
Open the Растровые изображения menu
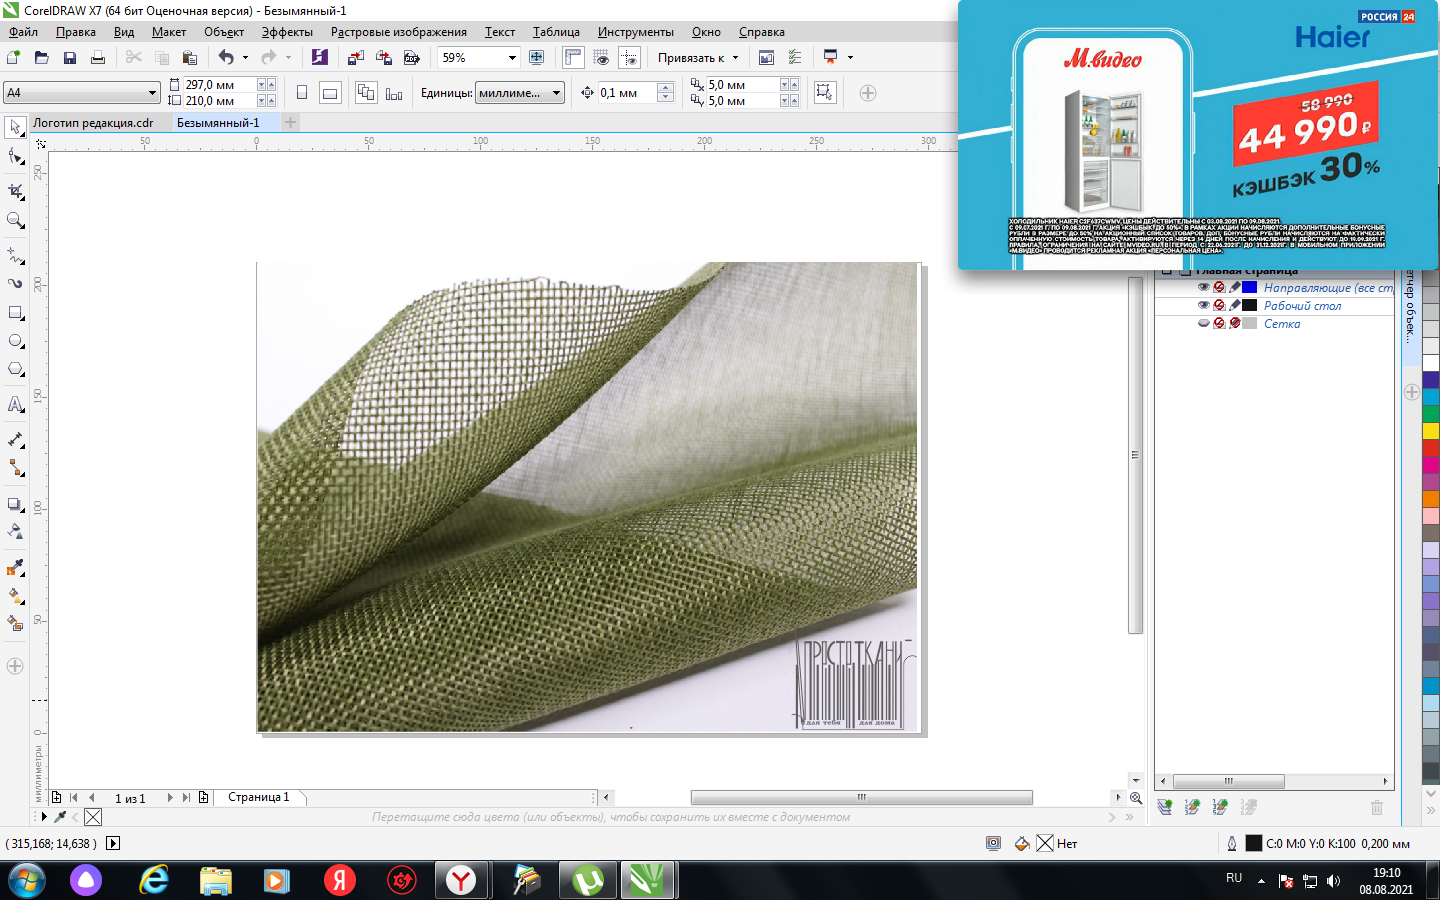point(398,32)
